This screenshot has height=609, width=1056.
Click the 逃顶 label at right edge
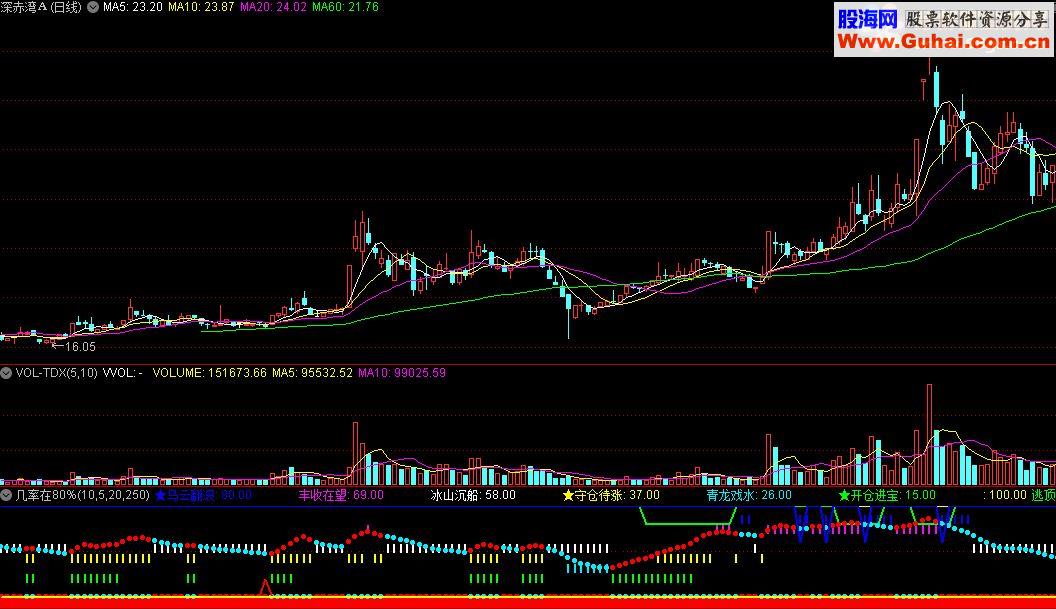1043,495
